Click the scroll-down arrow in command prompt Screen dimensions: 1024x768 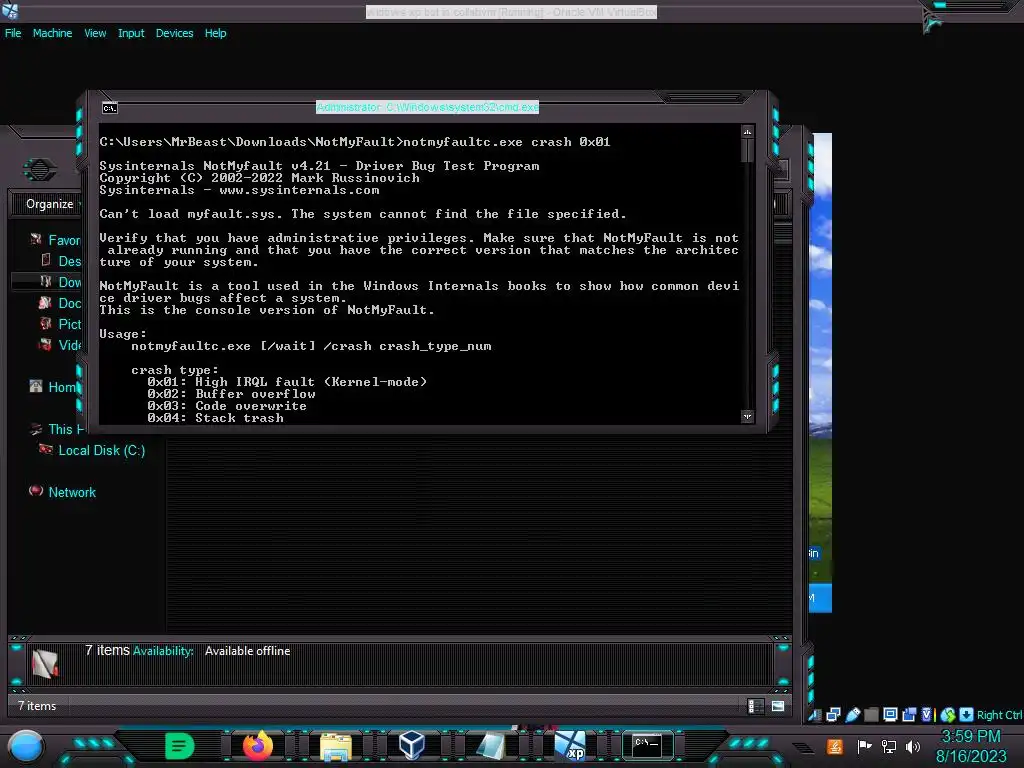pyautogui.click(x=748, y=416)
